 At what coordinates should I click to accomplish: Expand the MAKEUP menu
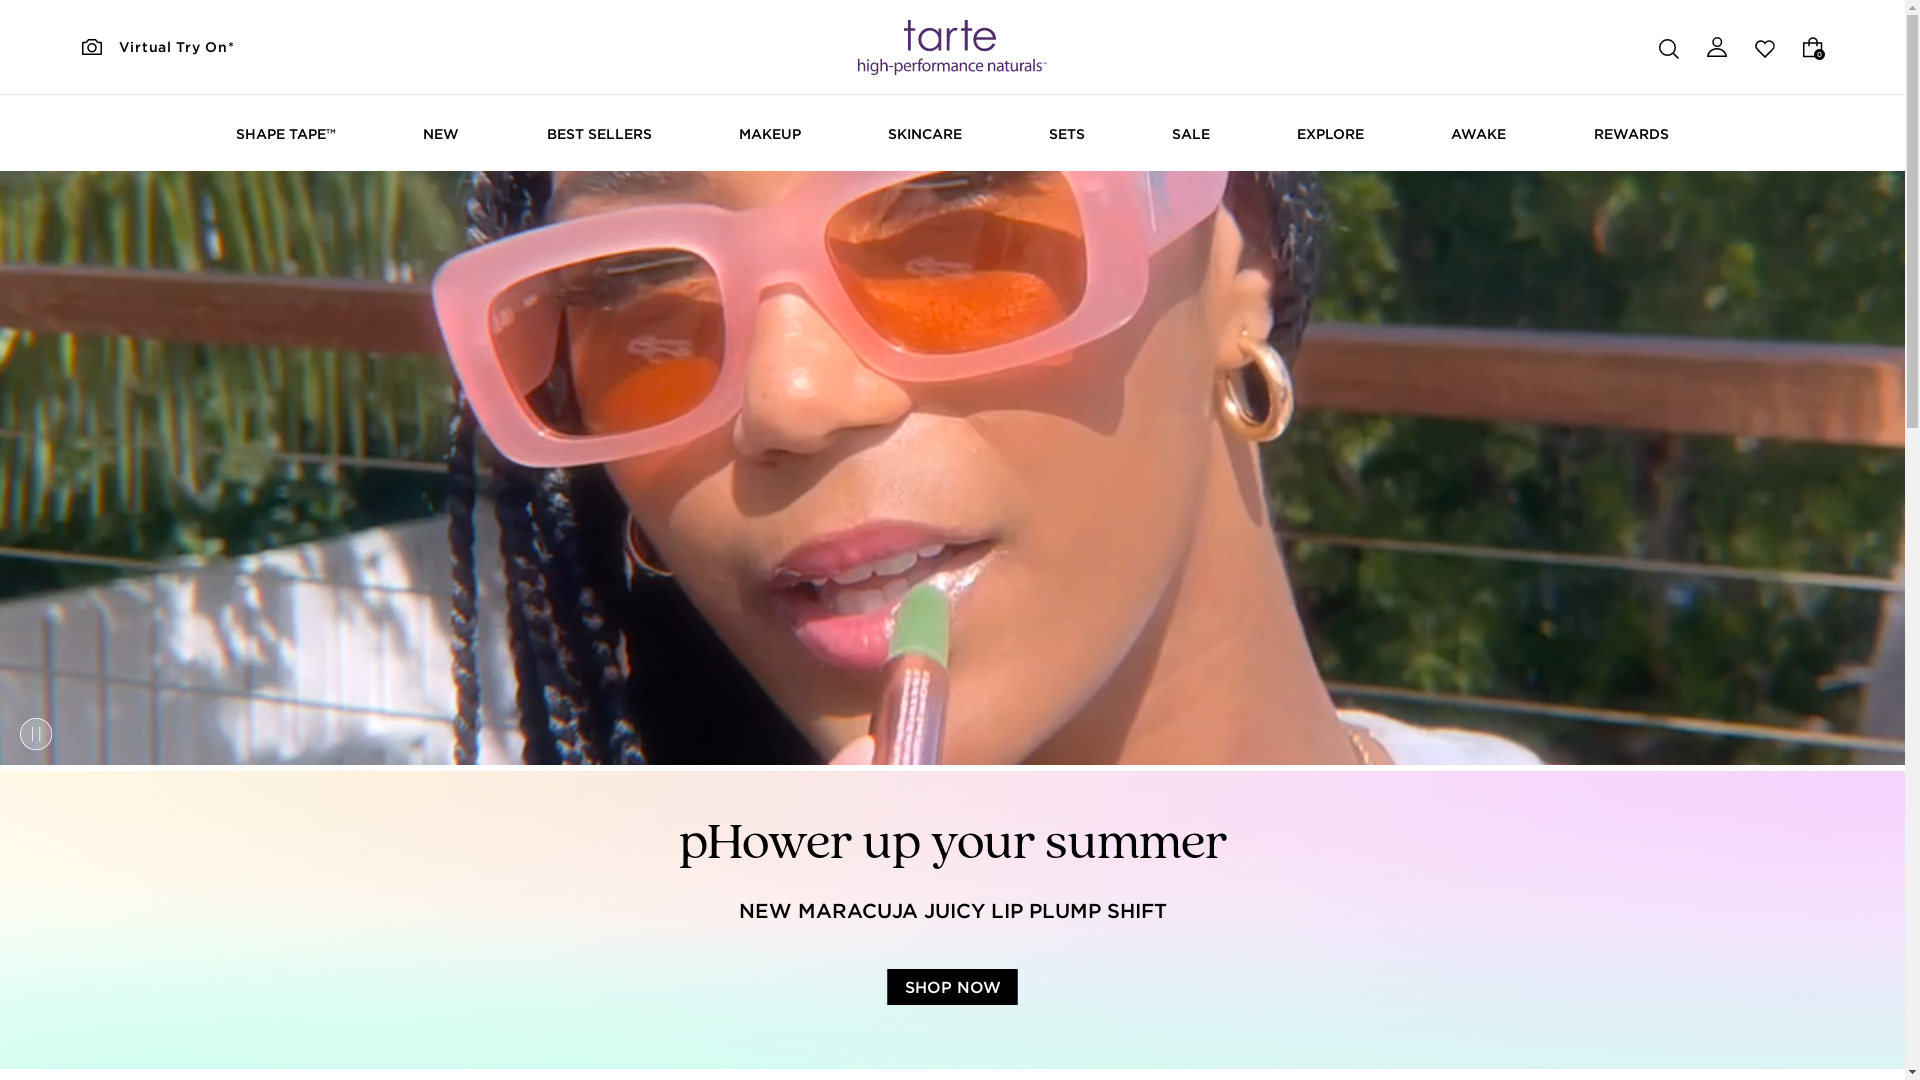tap(769, 134)
